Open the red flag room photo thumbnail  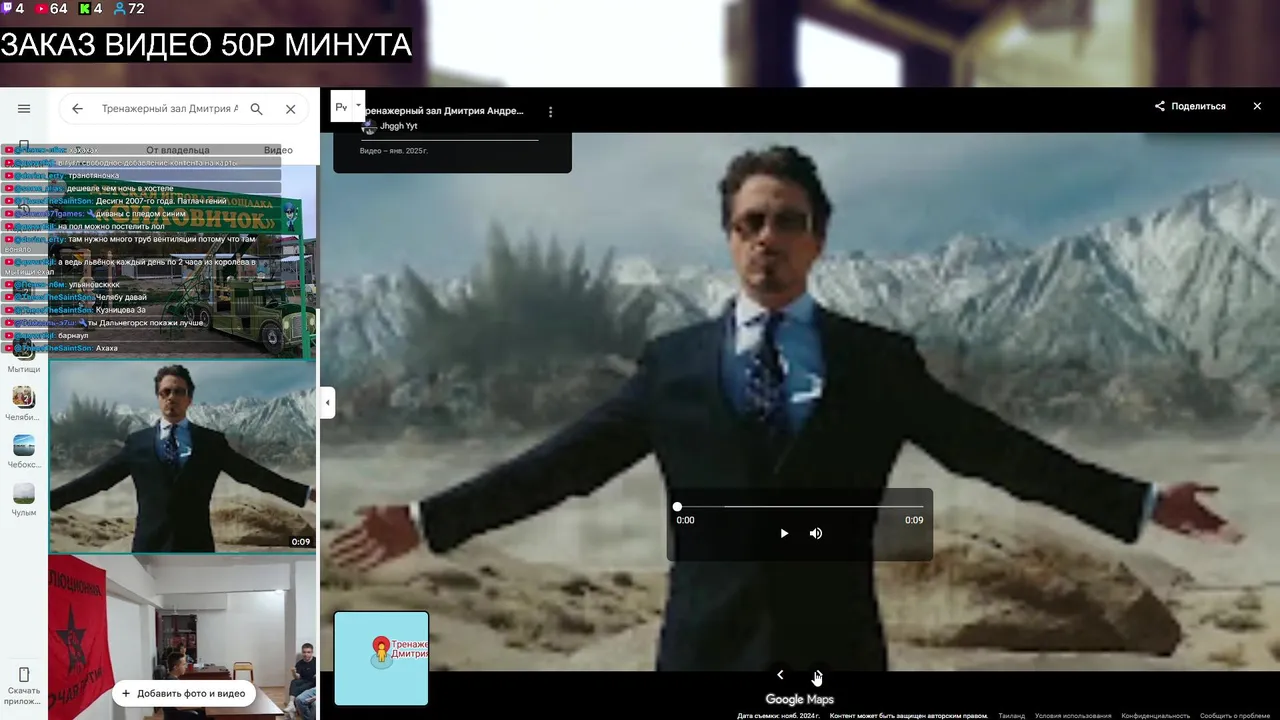point(183,637)
